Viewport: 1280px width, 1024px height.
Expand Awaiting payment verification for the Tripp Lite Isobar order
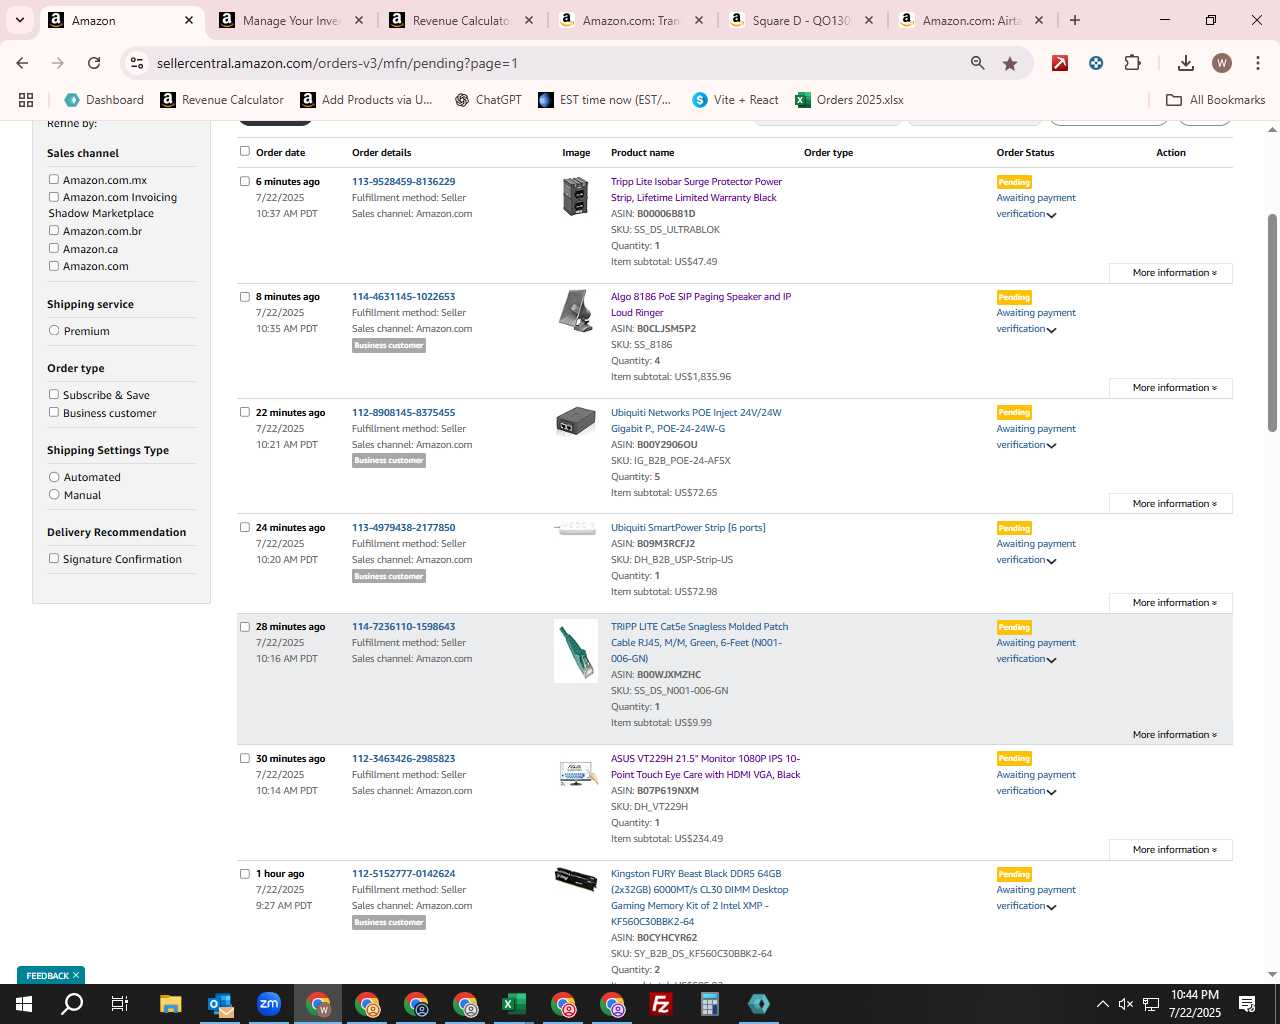1051,215
